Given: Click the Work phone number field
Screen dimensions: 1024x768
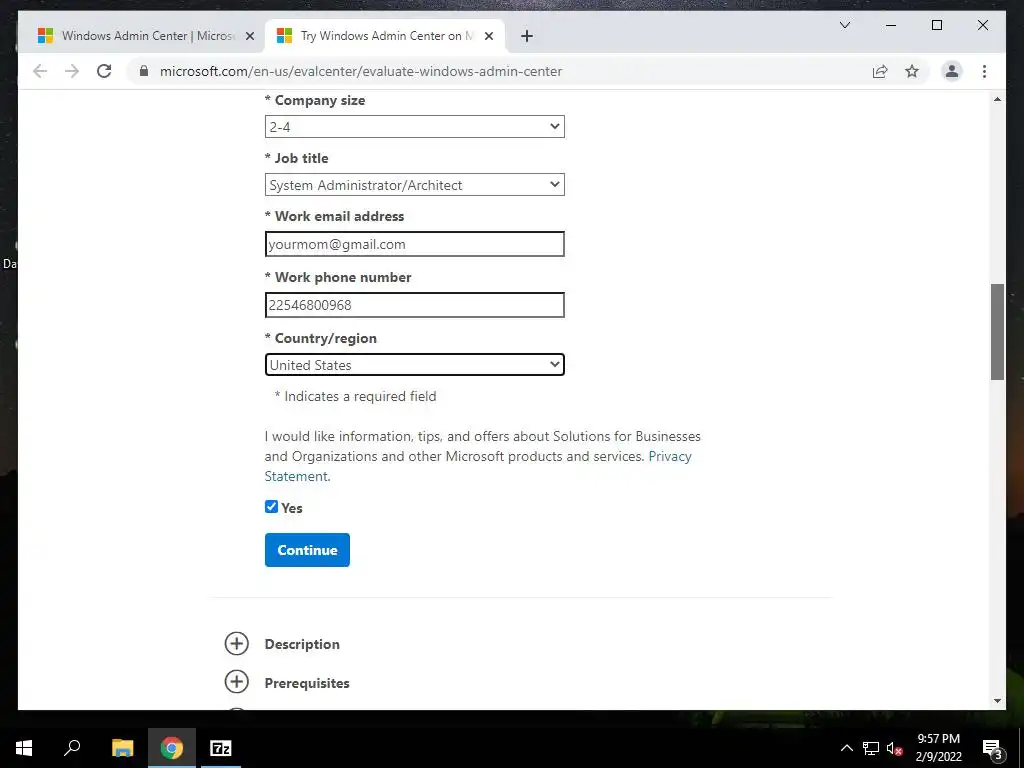Looking at the screenshot, I should 415,305.
